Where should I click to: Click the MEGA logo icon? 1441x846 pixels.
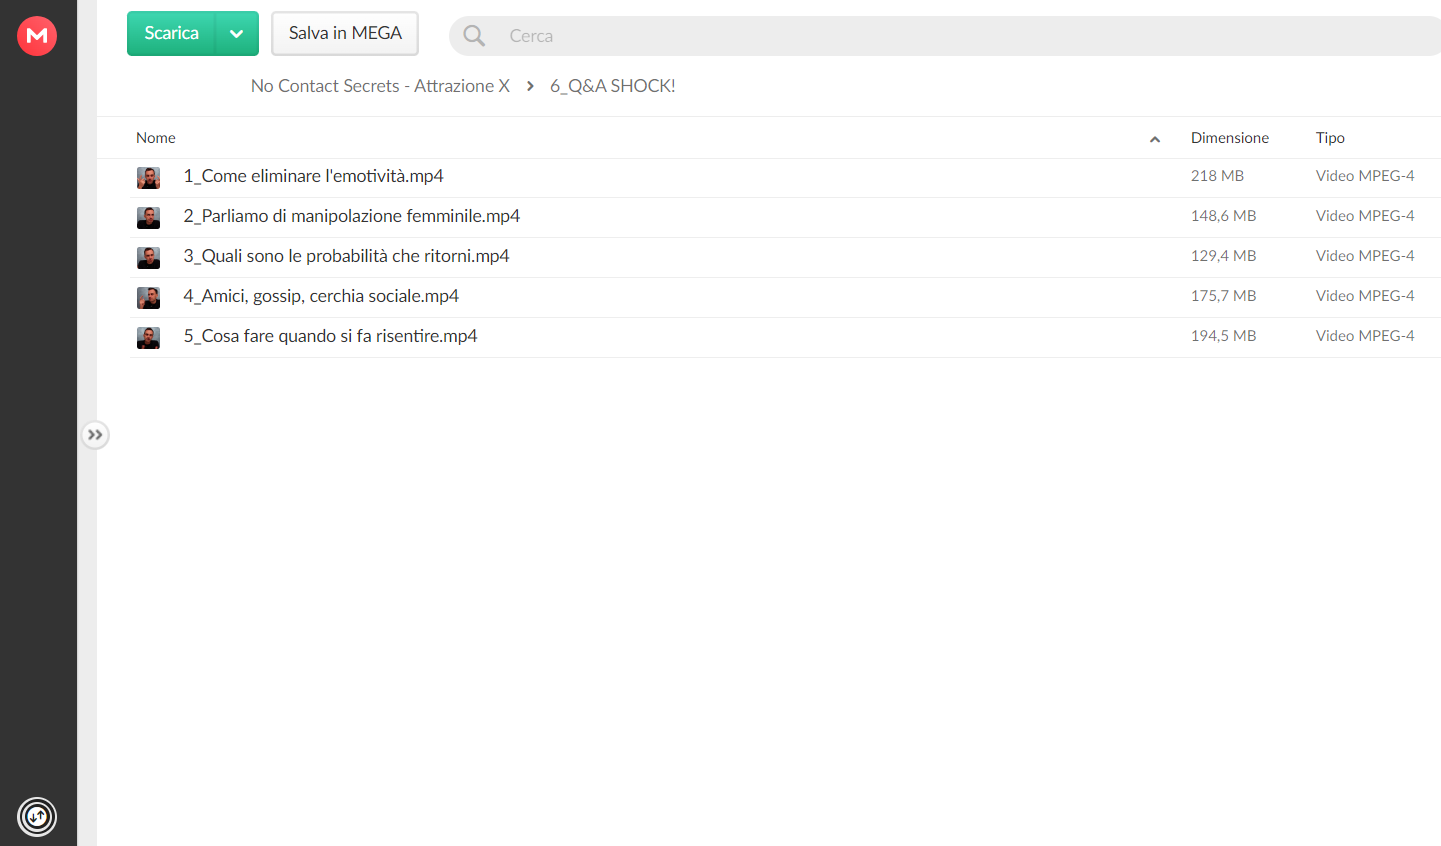(x=37, y=36)
